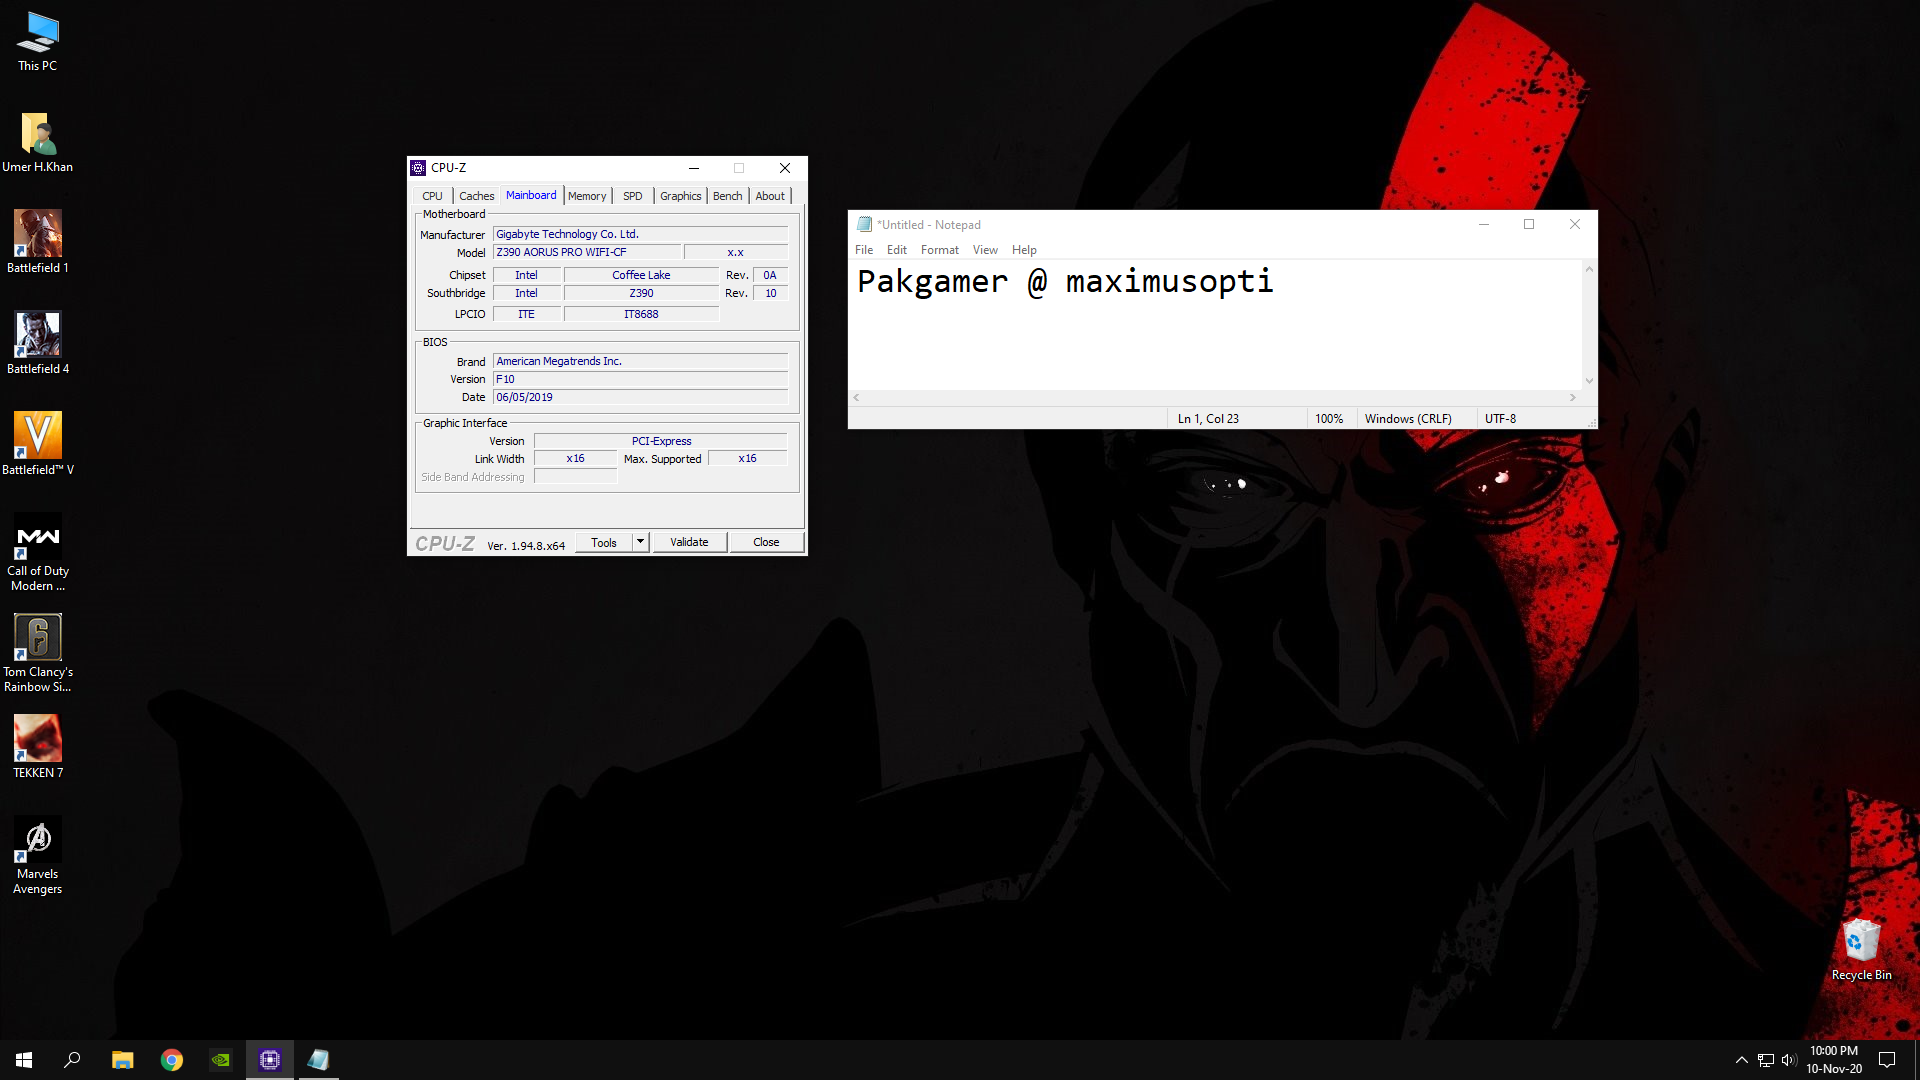Click PCI-Express version field
Image resolution: width=1920 pixels, height=1080 pixels.
point(661,441)
